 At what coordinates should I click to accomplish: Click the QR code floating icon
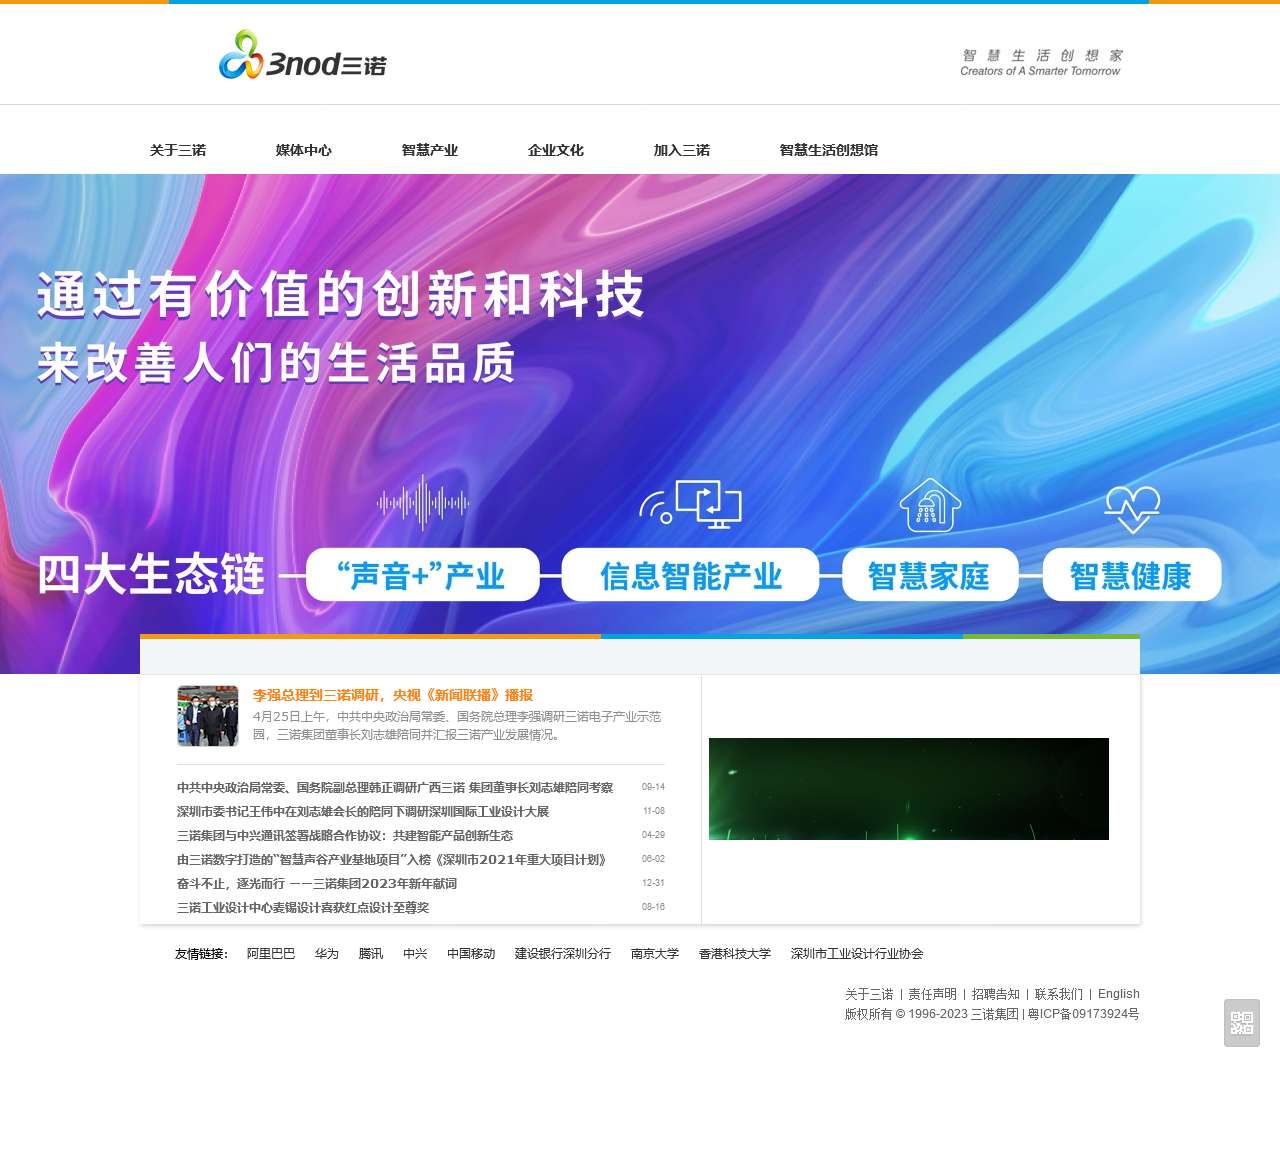[x=1241, y=1022]
